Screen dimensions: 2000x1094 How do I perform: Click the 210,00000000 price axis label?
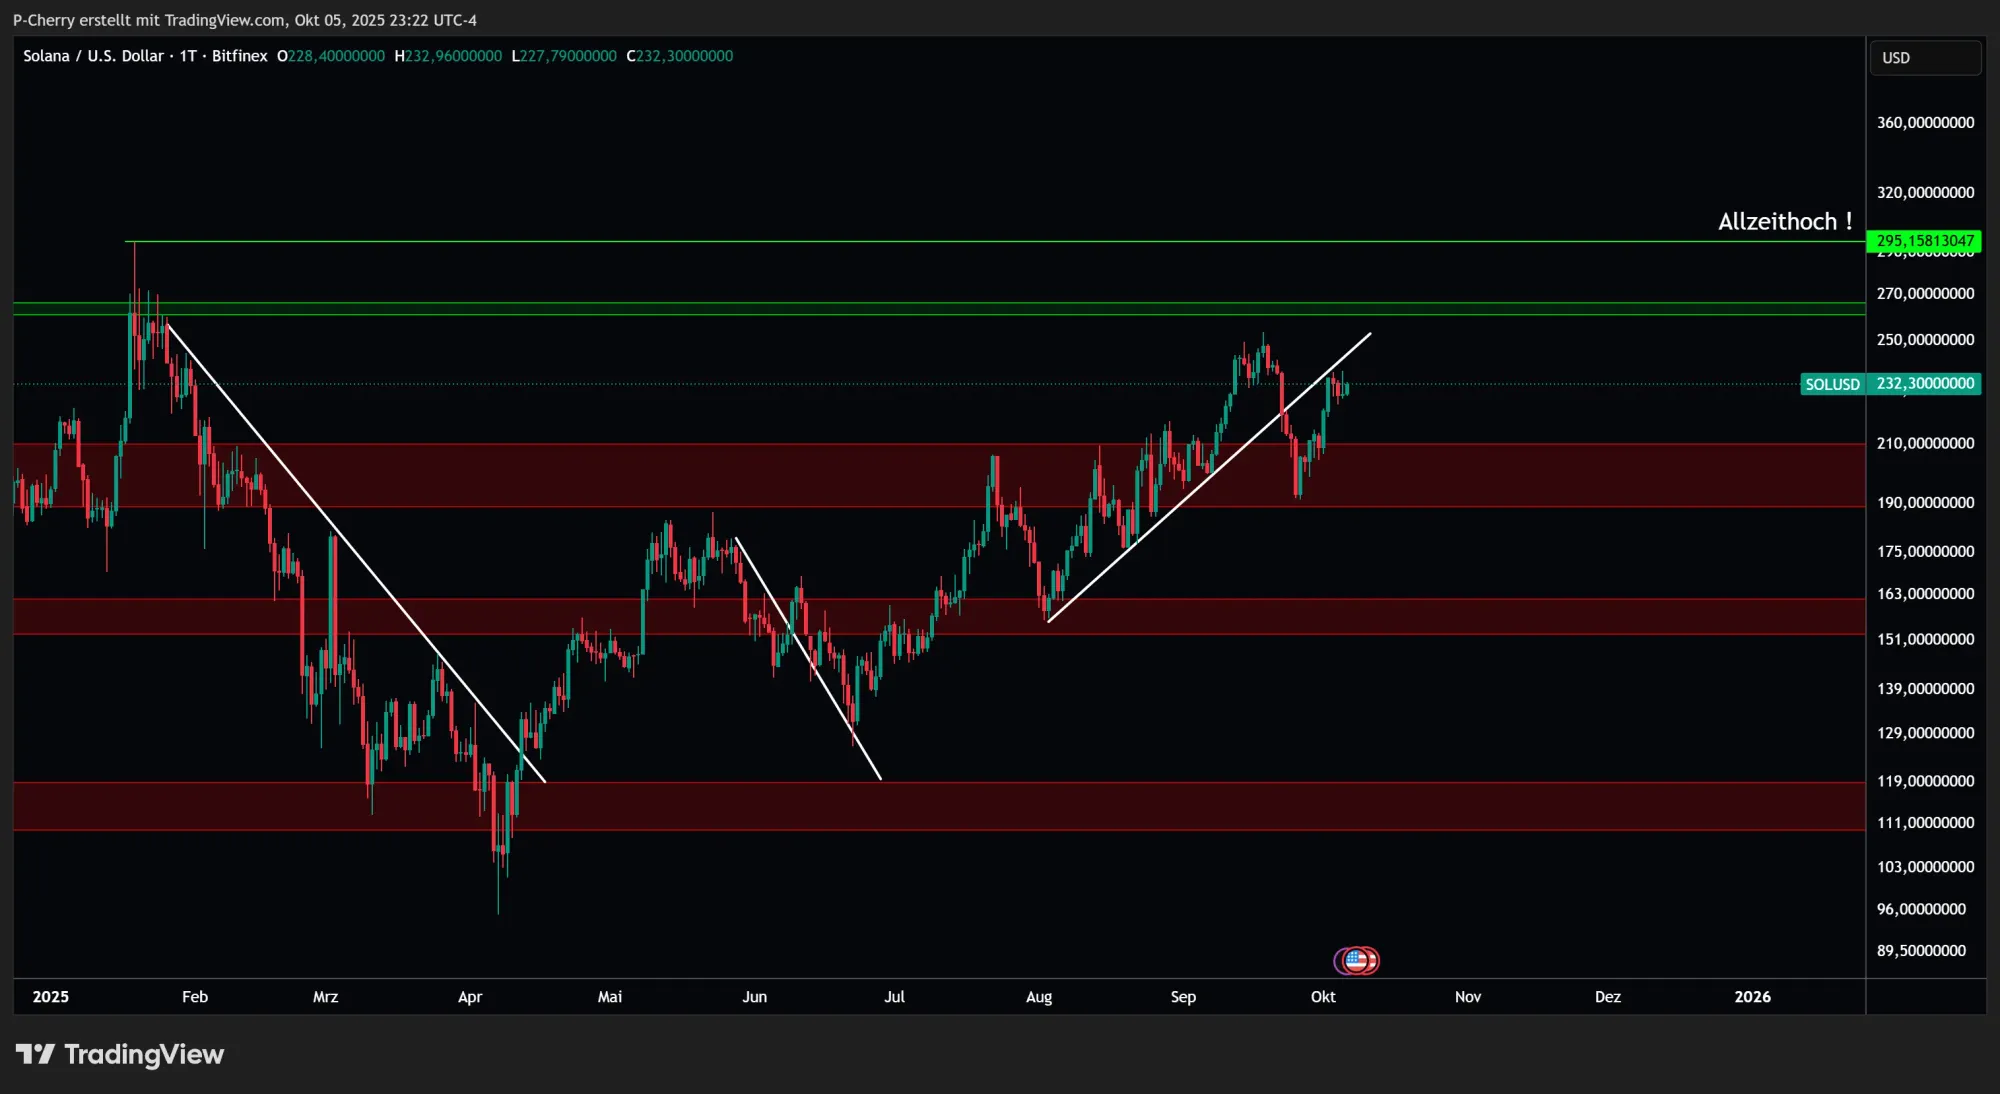pos(1924,443)
